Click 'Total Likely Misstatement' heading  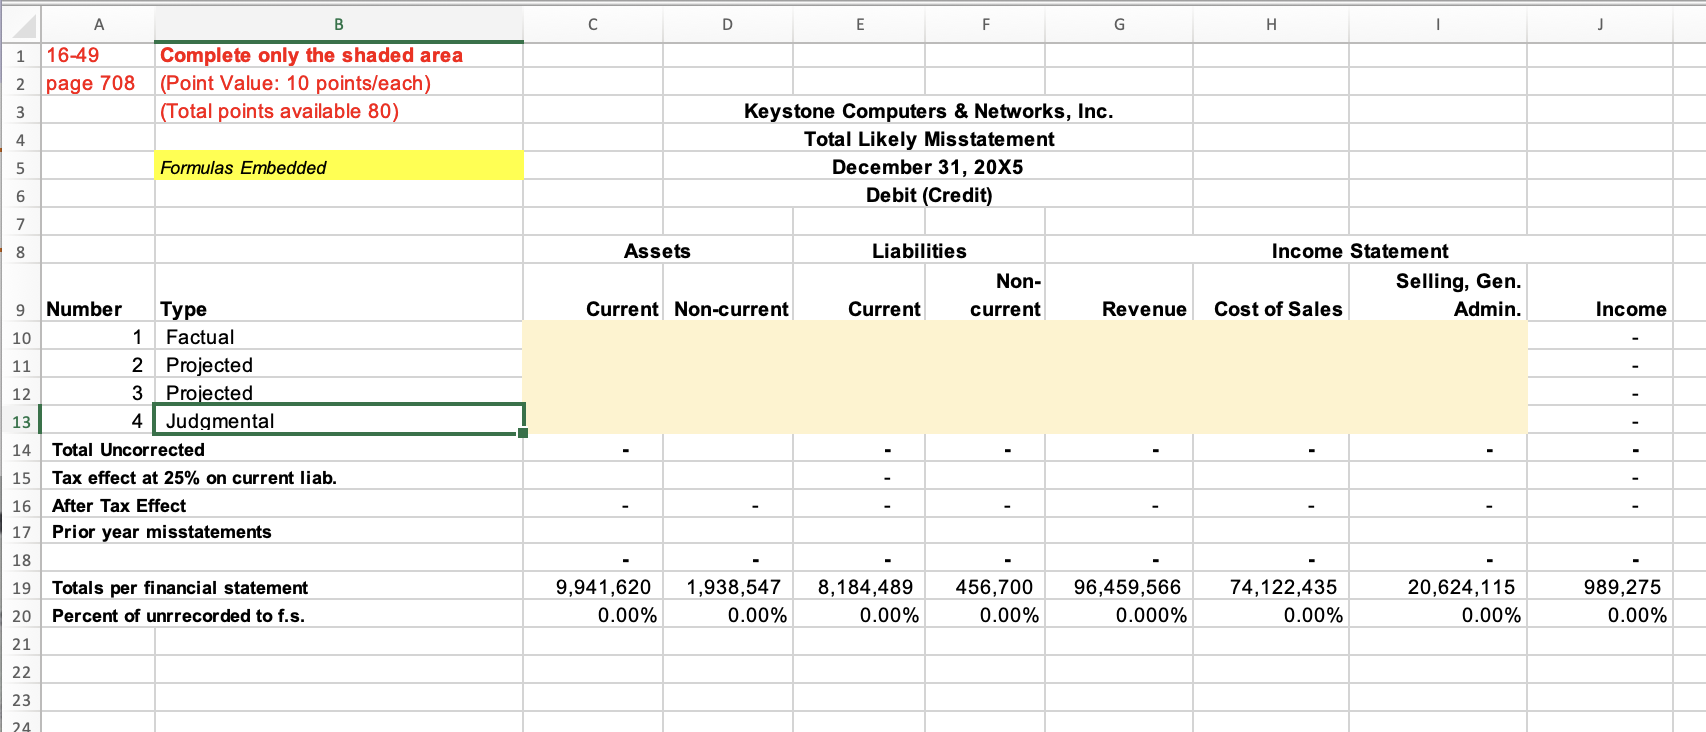[929, 139]
